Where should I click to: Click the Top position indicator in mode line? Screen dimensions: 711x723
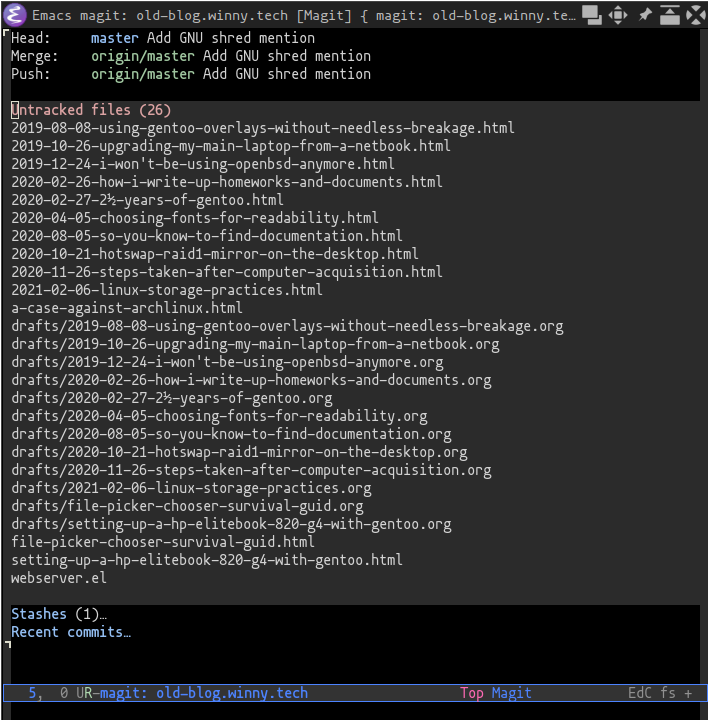click(x=472, y=693)
